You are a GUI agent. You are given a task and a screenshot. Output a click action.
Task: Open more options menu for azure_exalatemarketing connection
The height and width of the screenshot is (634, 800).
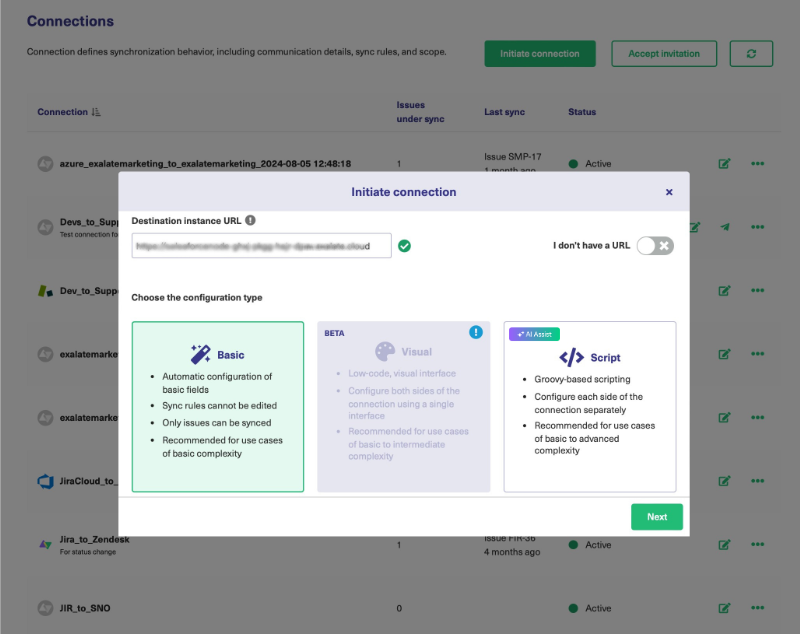click(757, 164)
